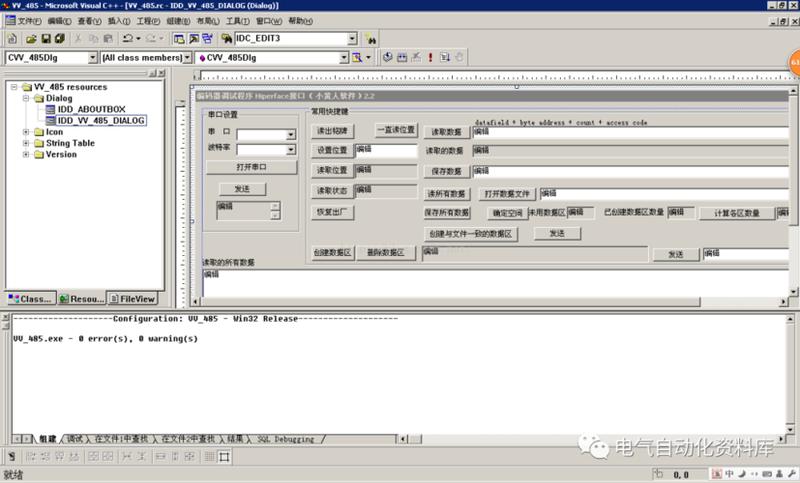Toggle the grid icon in dialog toolbar
800x483 pixels.
209,456
